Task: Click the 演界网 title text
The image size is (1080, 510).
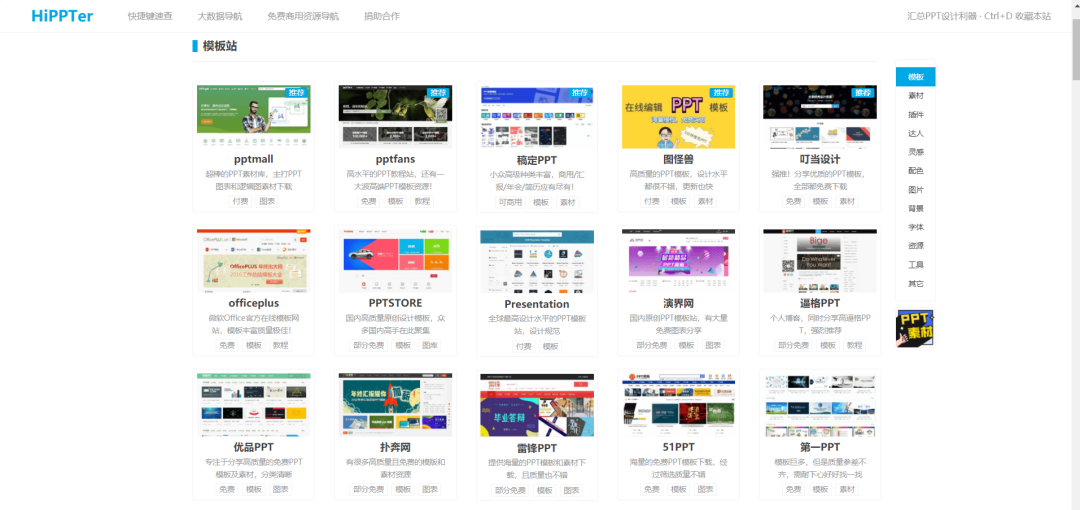Action: tap(678, 303)
